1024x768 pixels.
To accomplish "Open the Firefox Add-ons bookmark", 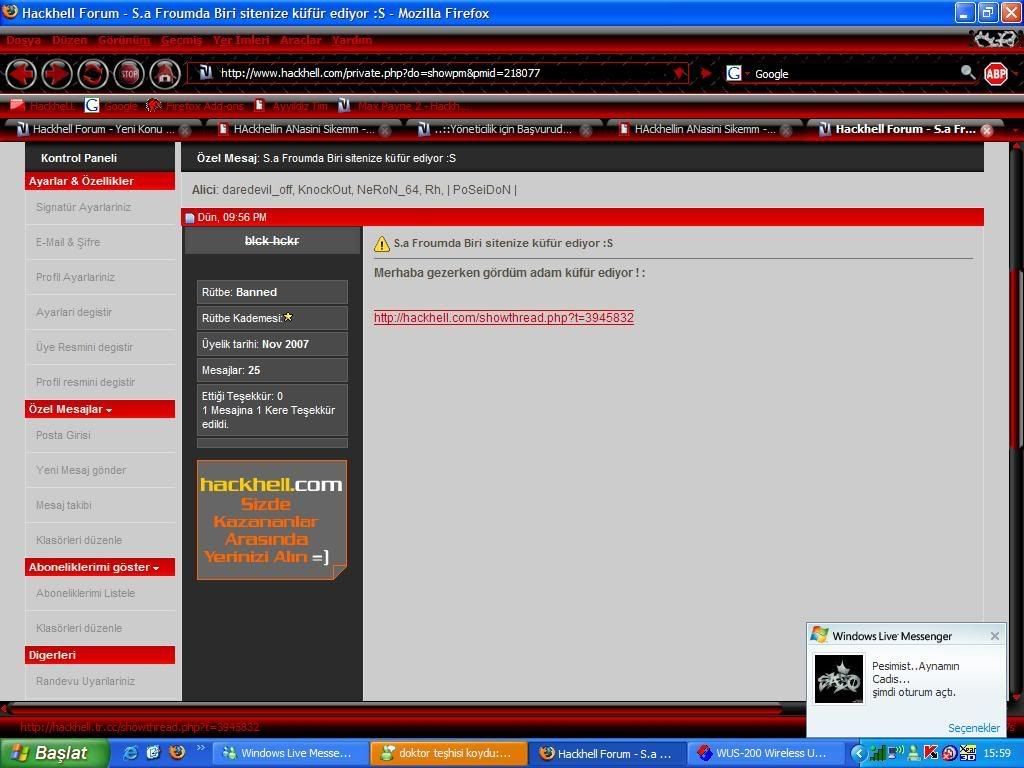I will pos(195,106).
